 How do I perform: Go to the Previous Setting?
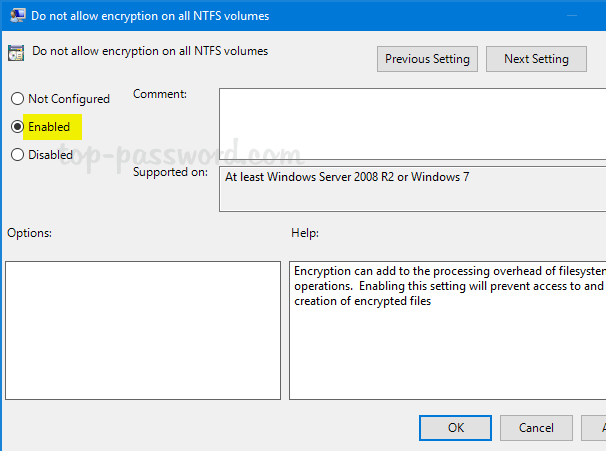click(427, 59)
